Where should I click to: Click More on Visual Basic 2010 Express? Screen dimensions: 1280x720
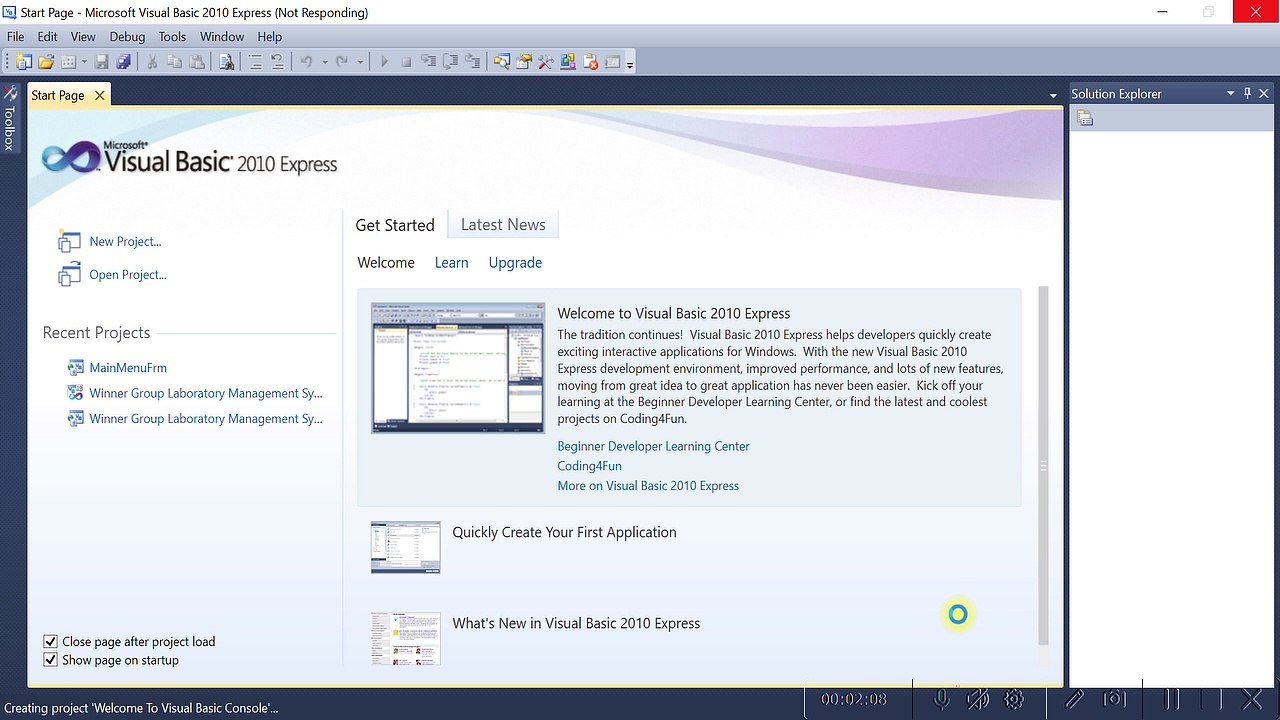coord(648,485)
